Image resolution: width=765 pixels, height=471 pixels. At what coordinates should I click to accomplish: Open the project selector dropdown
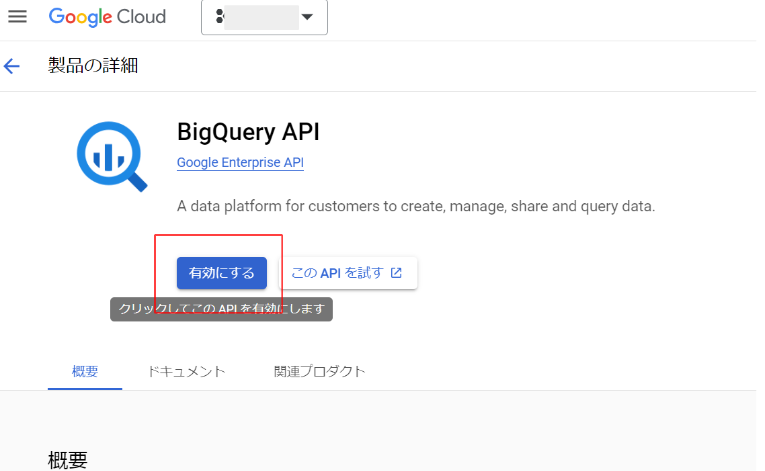[264, 17]
